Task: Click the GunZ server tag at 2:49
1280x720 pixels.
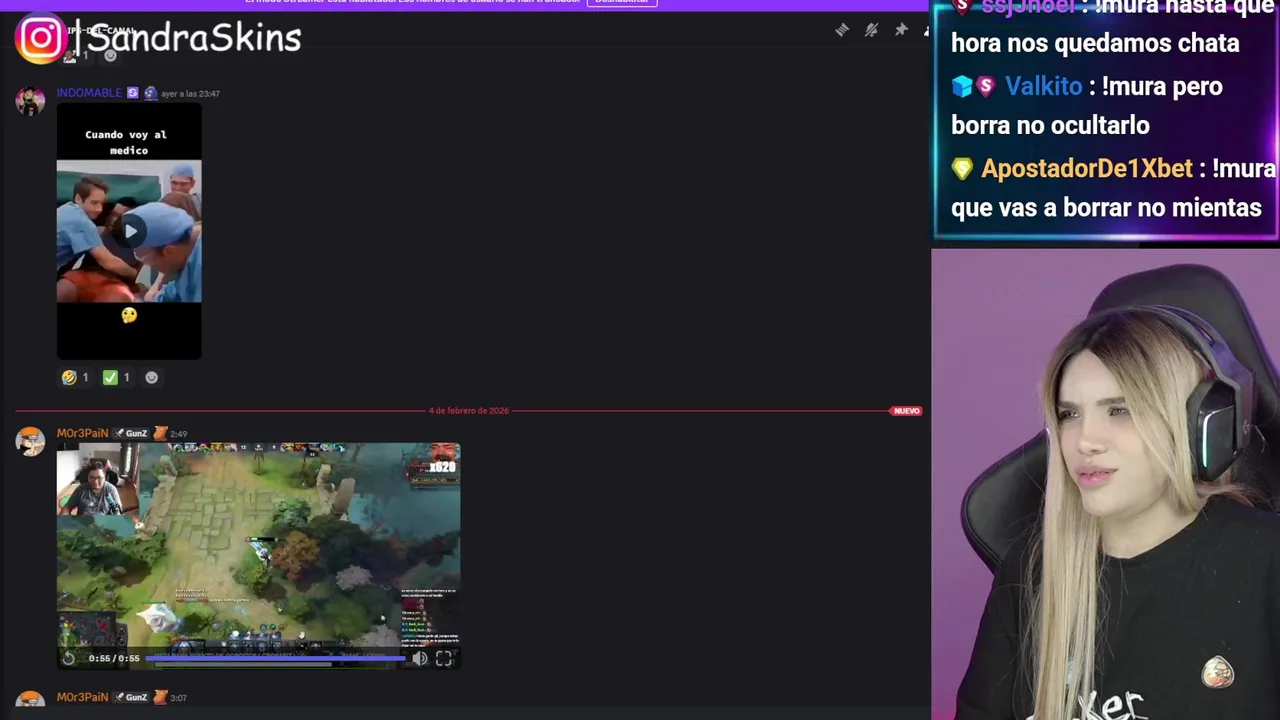Action: point(131,433)
